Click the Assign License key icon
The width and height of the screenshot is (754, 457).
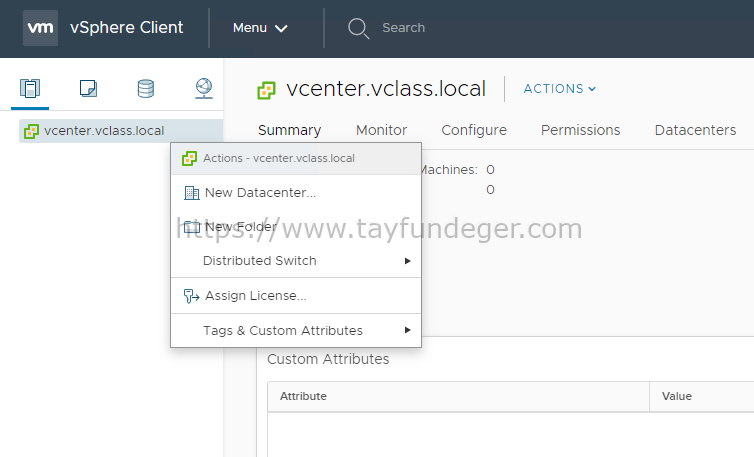(191, 296)
